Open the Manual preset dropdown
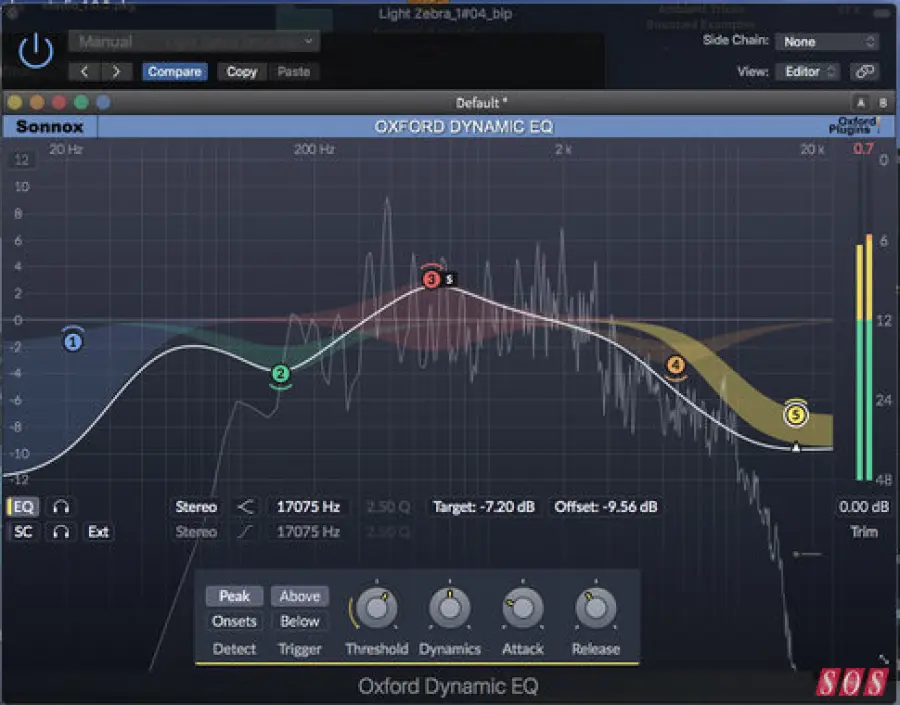The width and height of the screenshot is (900, 705). click(x=194, y=42)
